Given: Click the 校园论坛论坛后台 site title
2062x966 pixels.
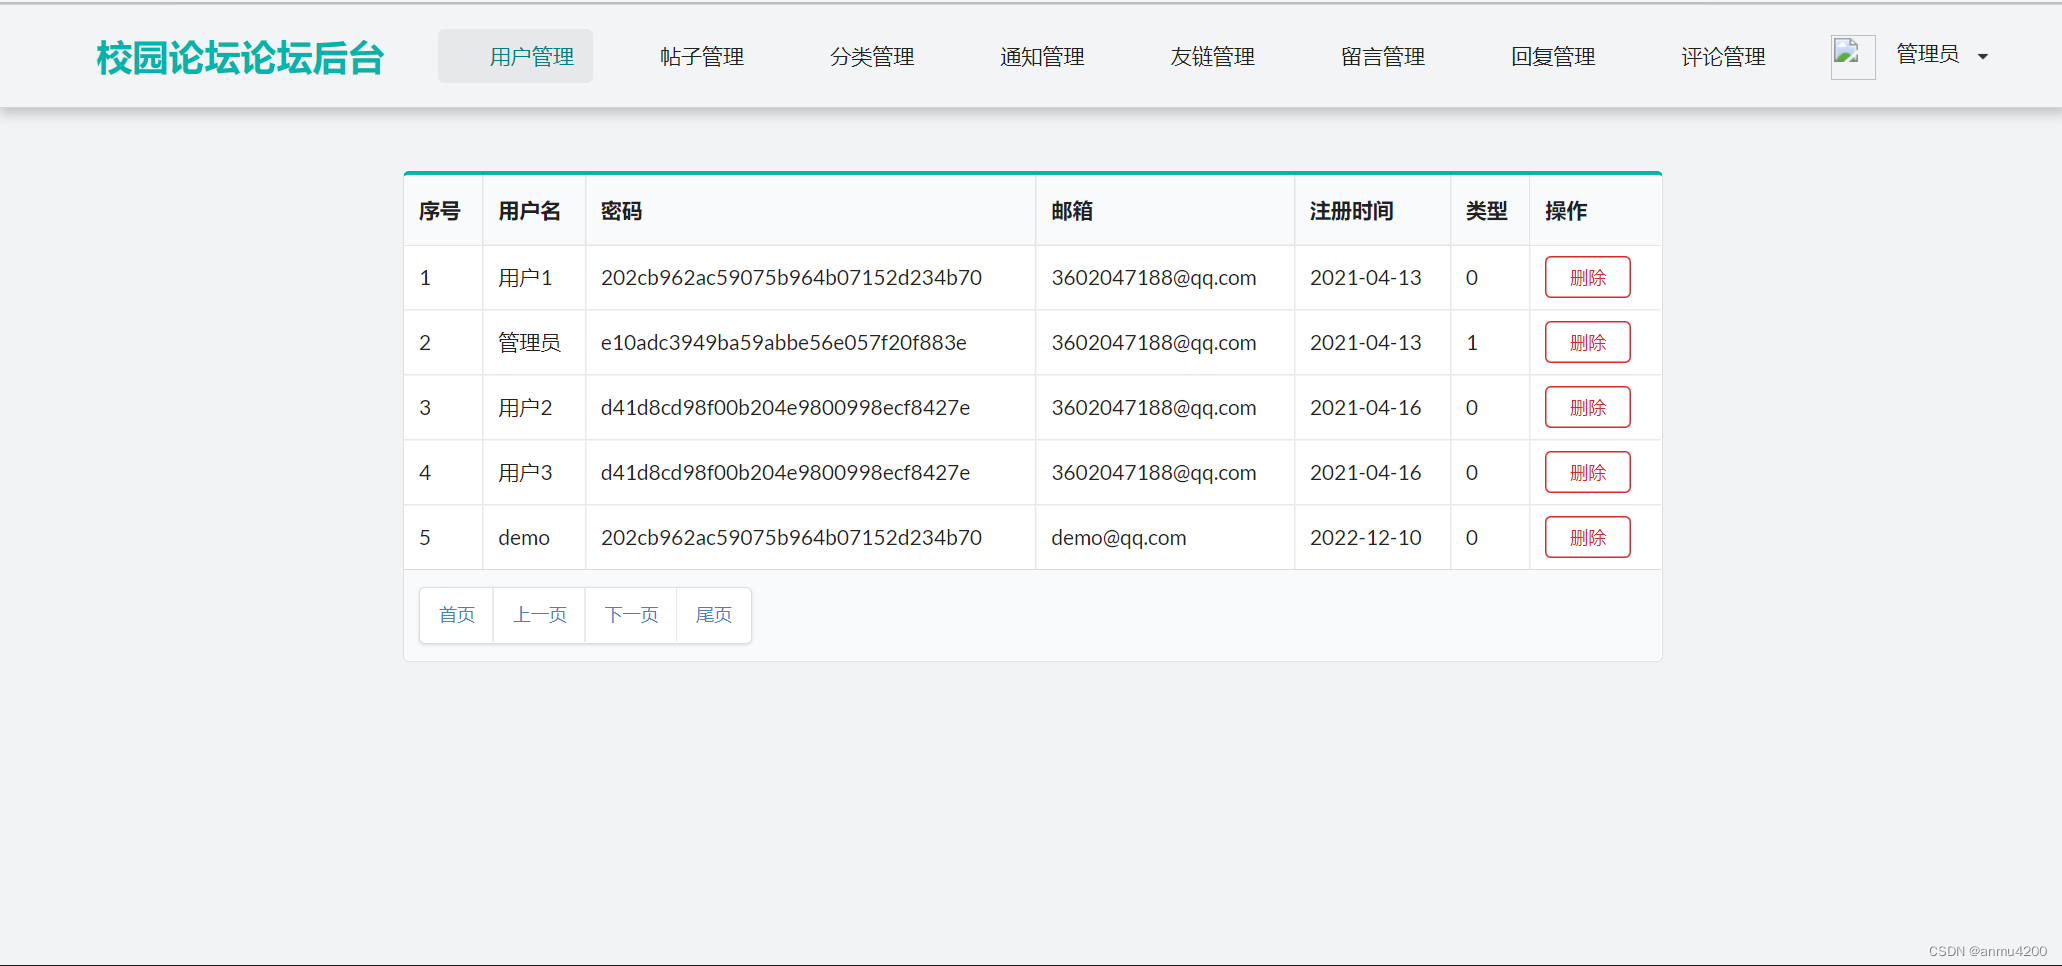Looking at the screenshot, I should click(240, 58).
